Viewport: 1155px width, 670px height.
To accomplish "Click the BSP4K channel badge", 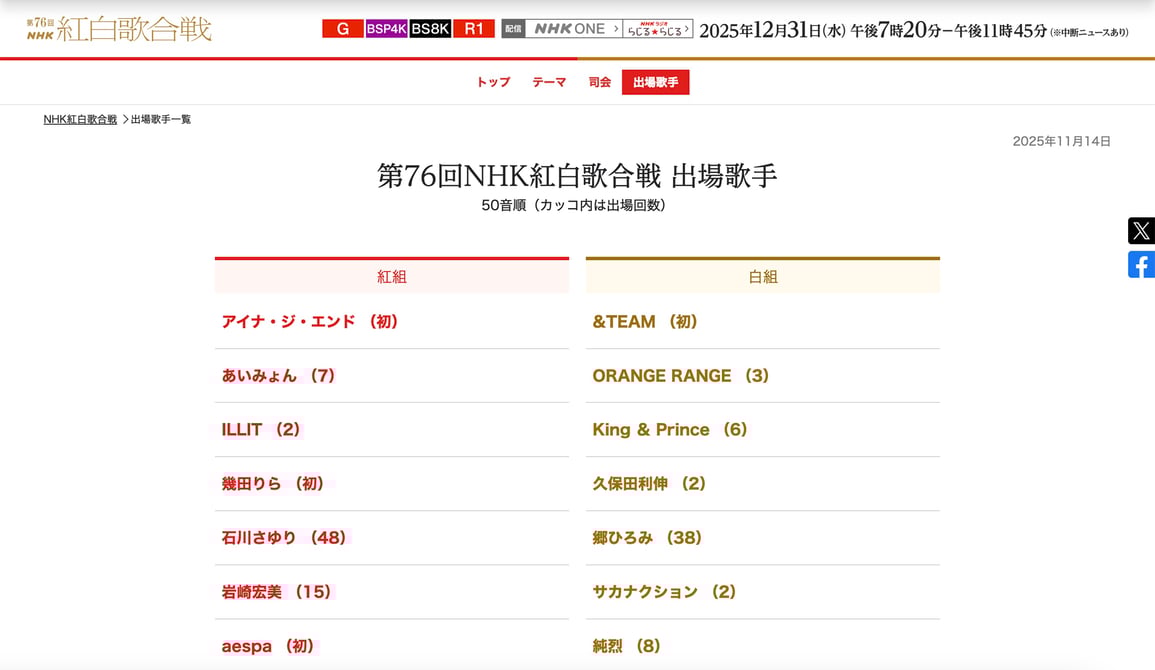I will pyautogui.click(x=386, y=28).
